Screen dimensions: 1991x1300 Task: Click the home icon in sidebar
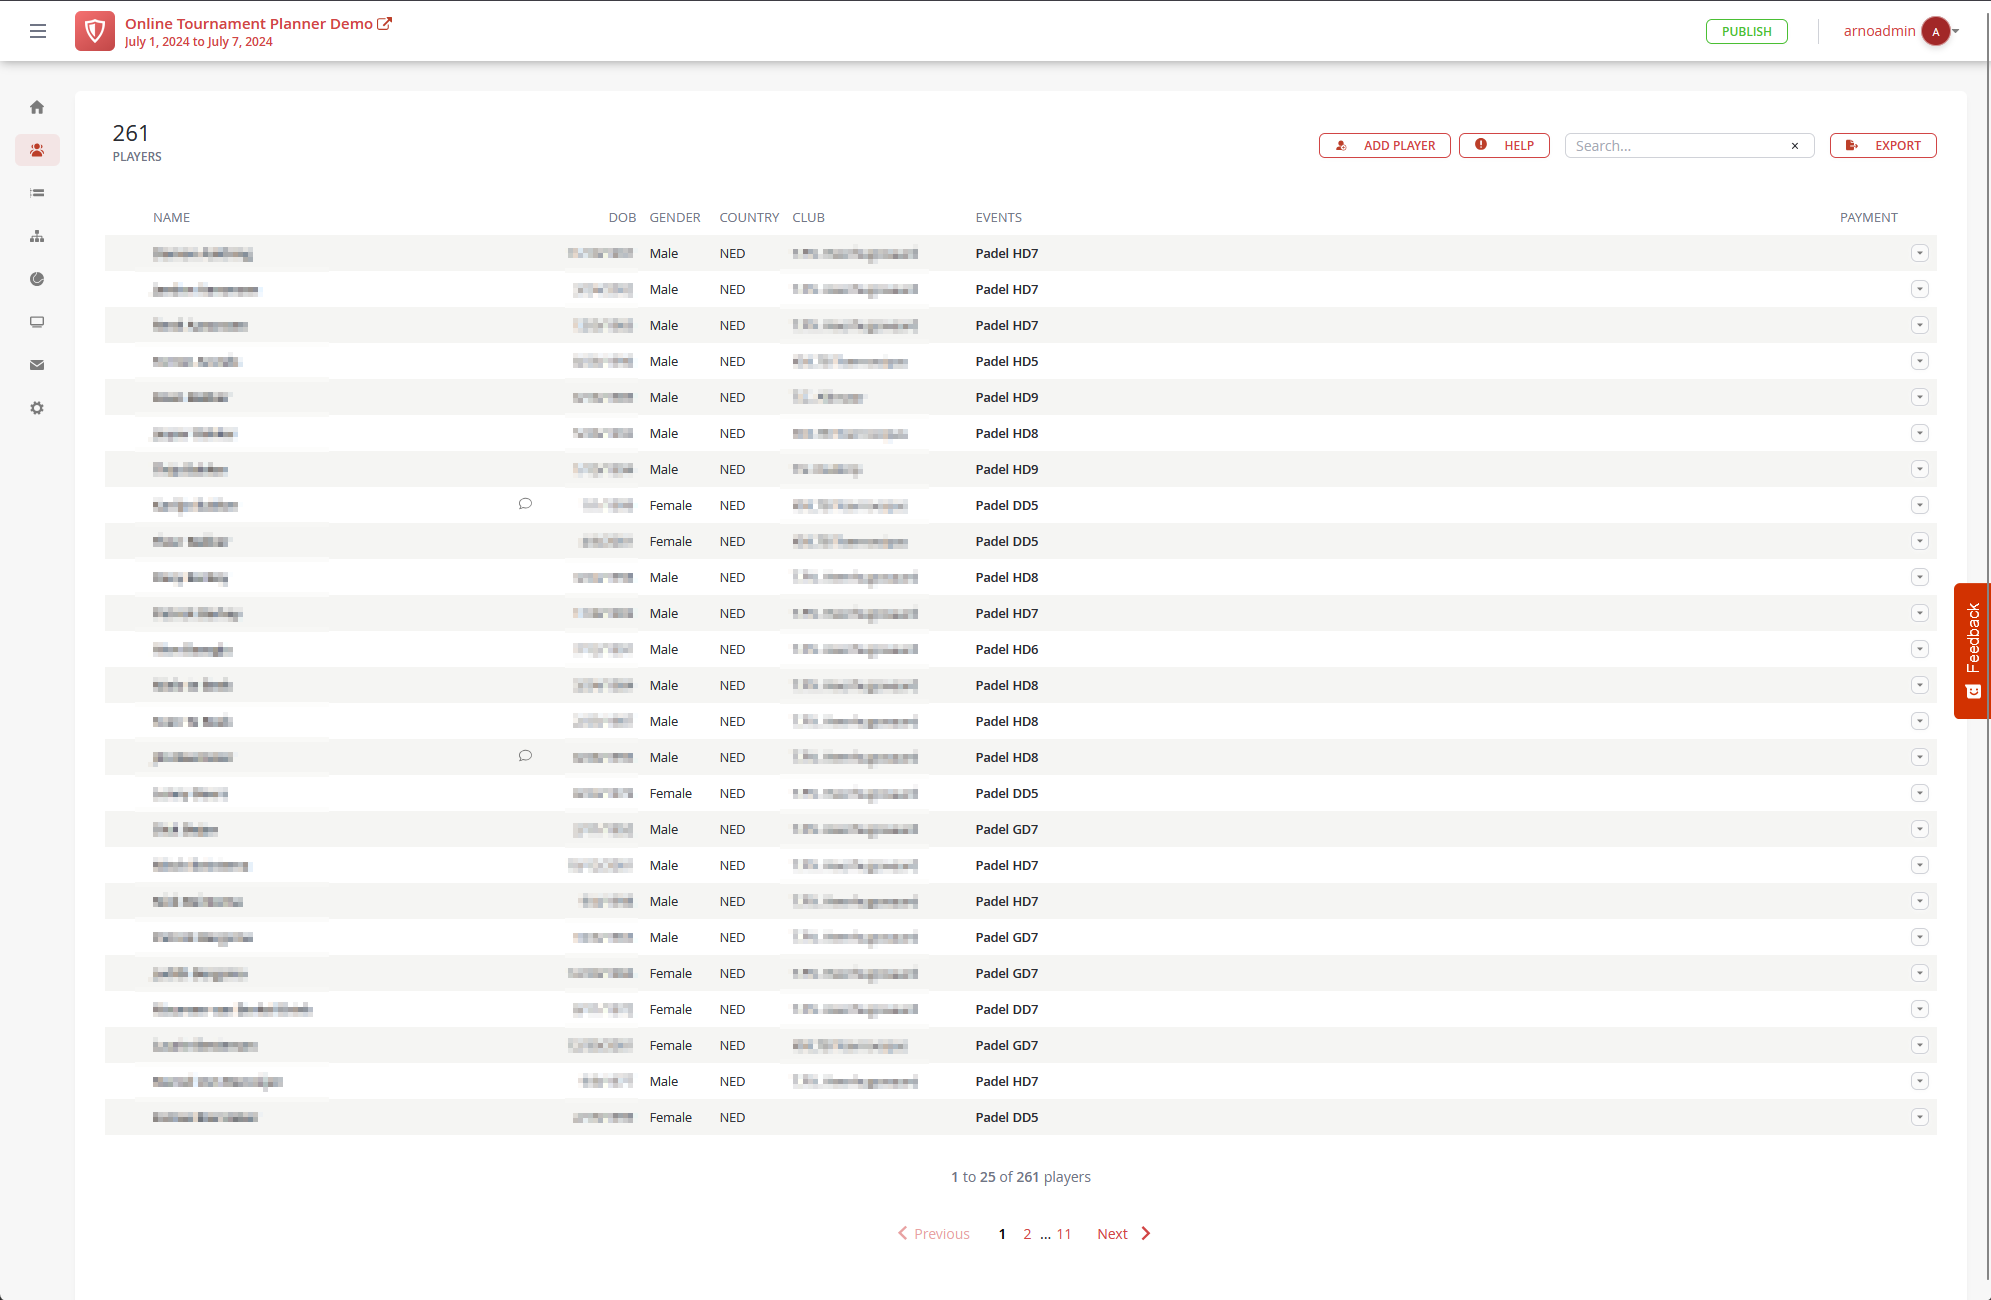tap(37, 107)
